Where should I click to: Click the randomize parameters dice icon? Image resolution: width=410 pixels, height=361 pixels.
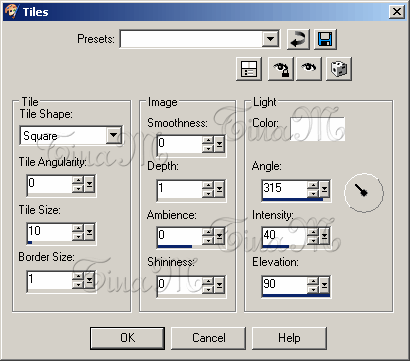[339, 69]
